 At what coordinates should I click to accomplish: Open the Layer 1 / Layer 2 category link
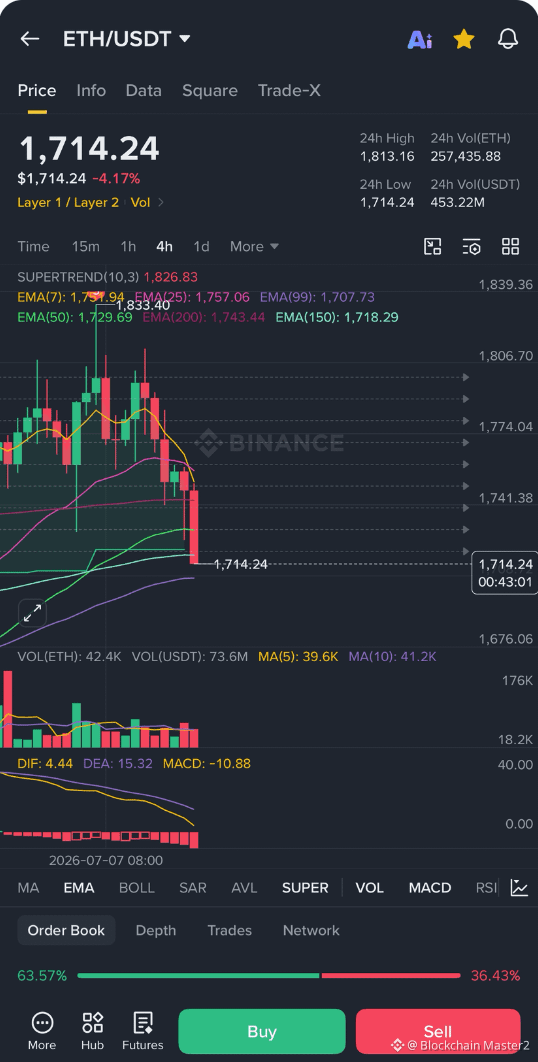pos(68,202)
